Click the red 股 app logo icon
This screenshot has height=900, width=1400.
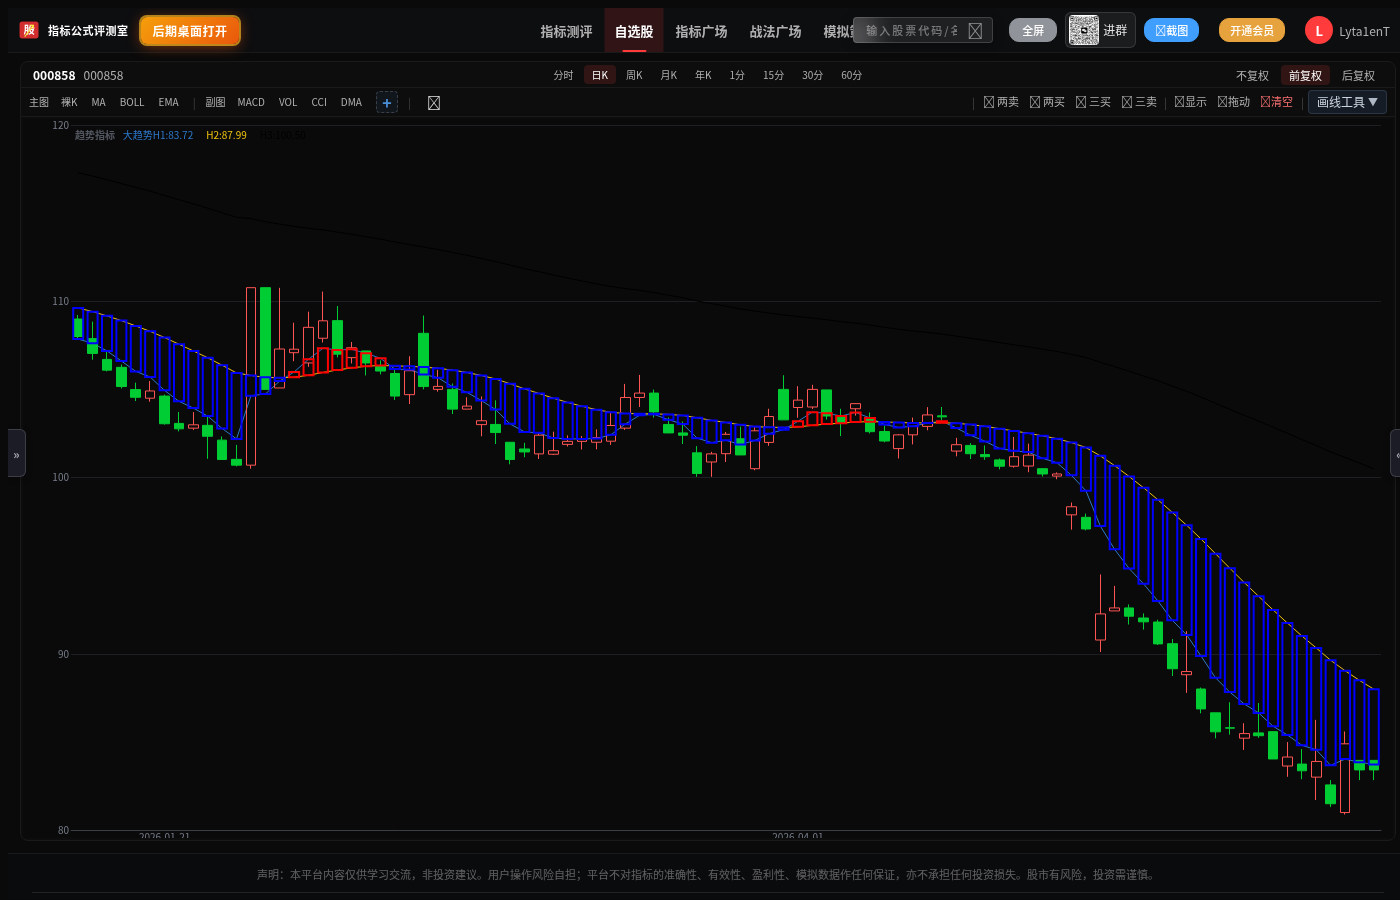[x=29, y=30]
